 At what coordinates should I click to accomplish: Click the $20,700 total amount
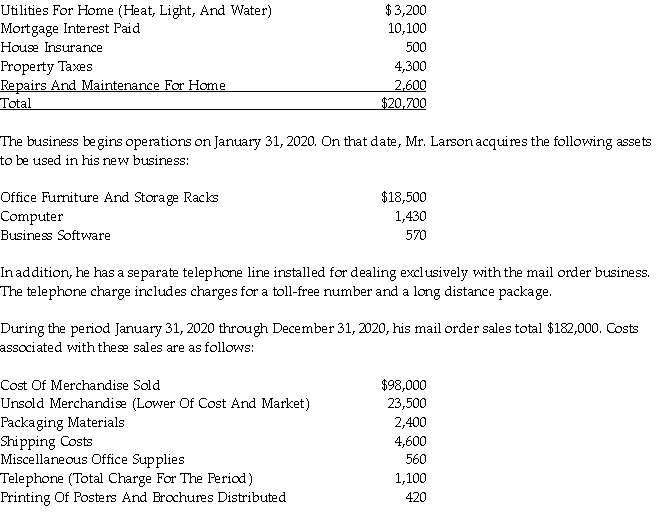[404, 103]
